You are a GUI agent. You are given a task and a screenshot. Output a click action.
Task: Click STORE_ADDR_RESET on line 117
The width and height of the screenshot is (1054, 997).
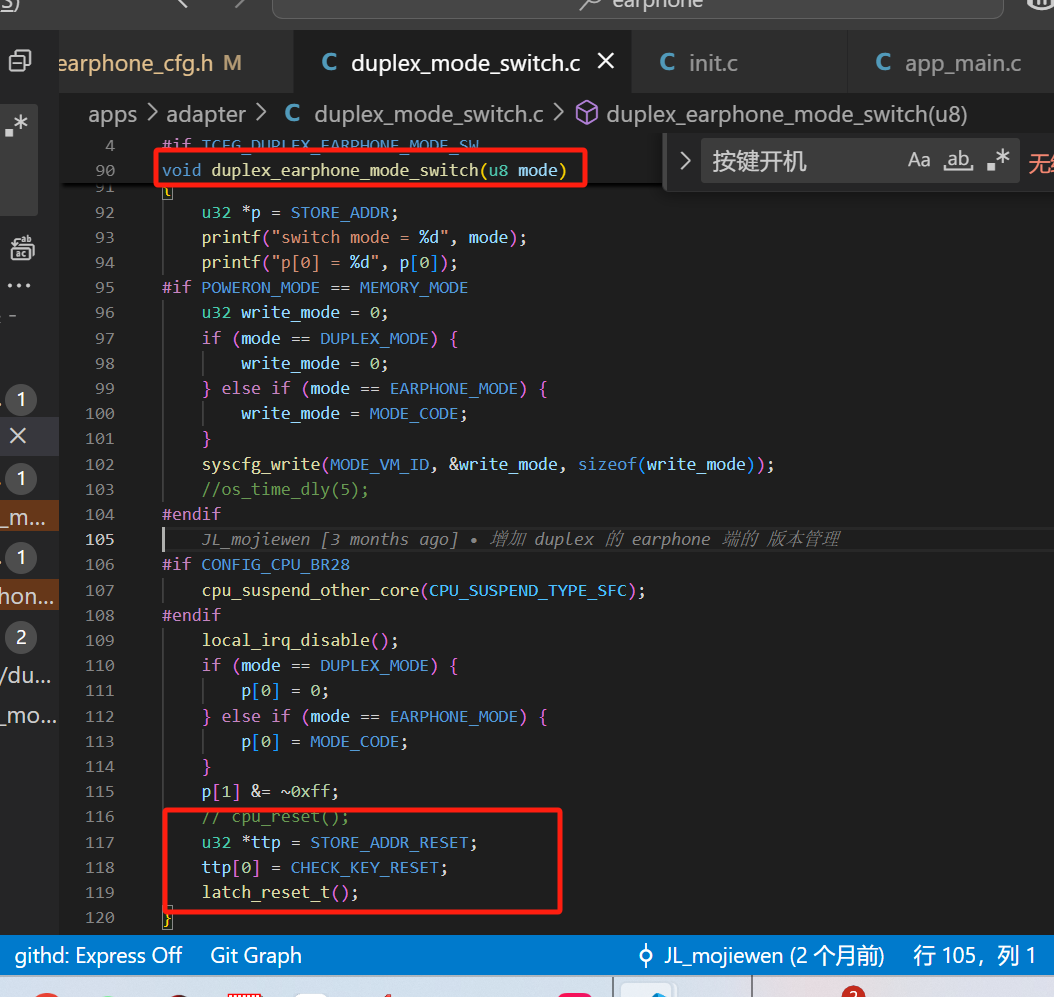pyautogui.click(x=389, y=842)
